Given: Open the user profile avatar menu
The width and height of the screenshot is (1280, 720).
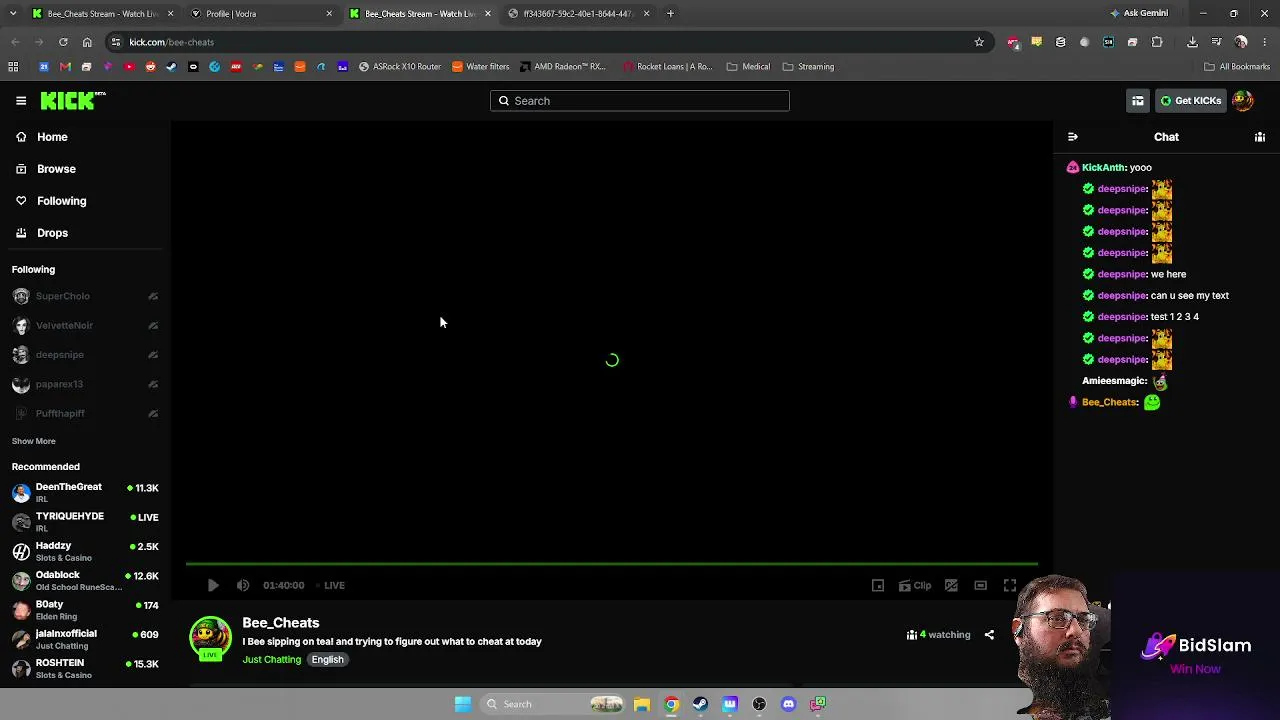Looking at the screenshot, I should click(x=1243, y=101).
